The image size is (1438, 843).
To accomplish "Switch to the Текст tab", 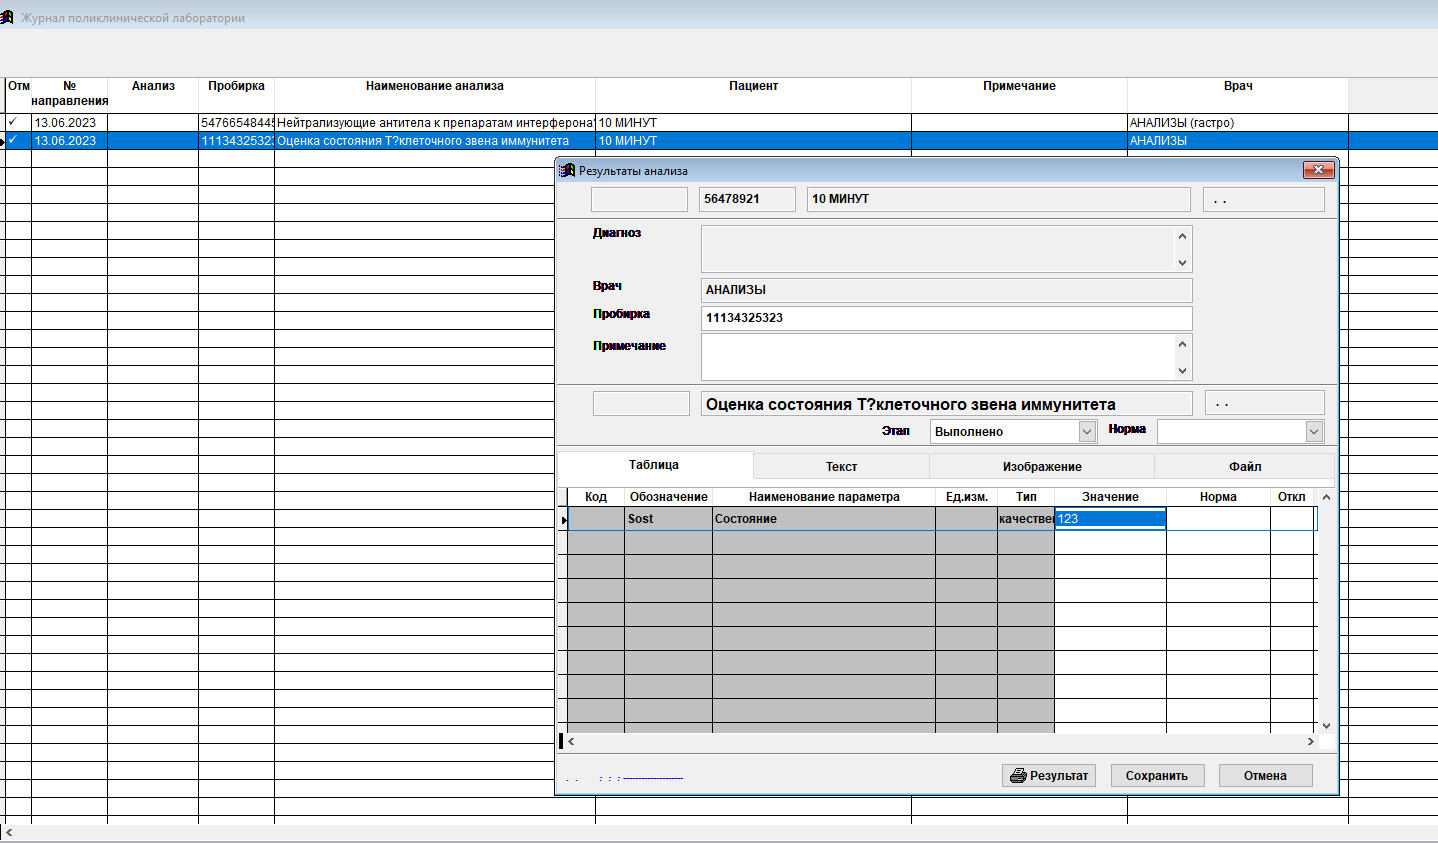I will coord(841,467).
